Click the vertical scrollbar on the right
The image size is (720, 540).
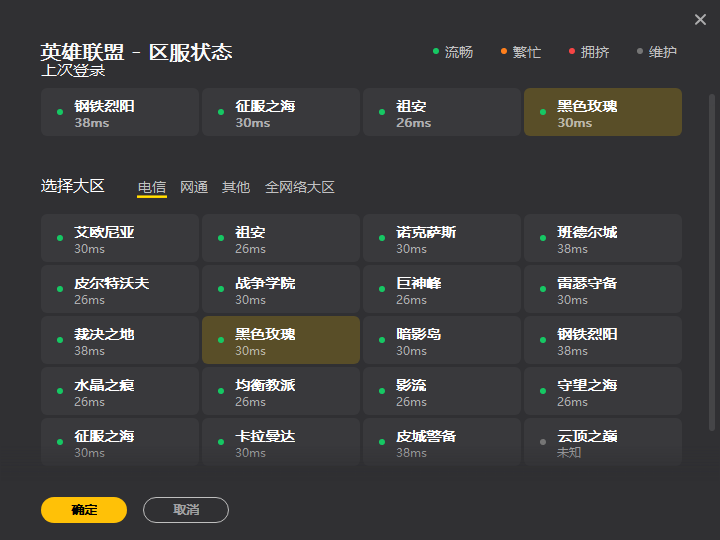click(712, 262)
